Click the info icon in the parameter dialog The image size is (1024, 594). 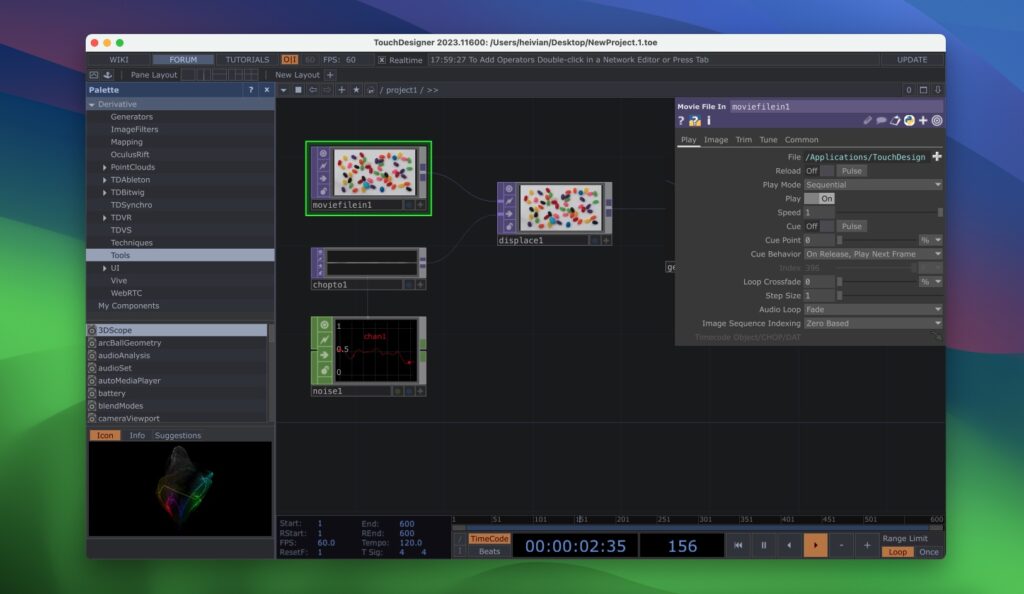pyautogui.click(x=709, y=121)
